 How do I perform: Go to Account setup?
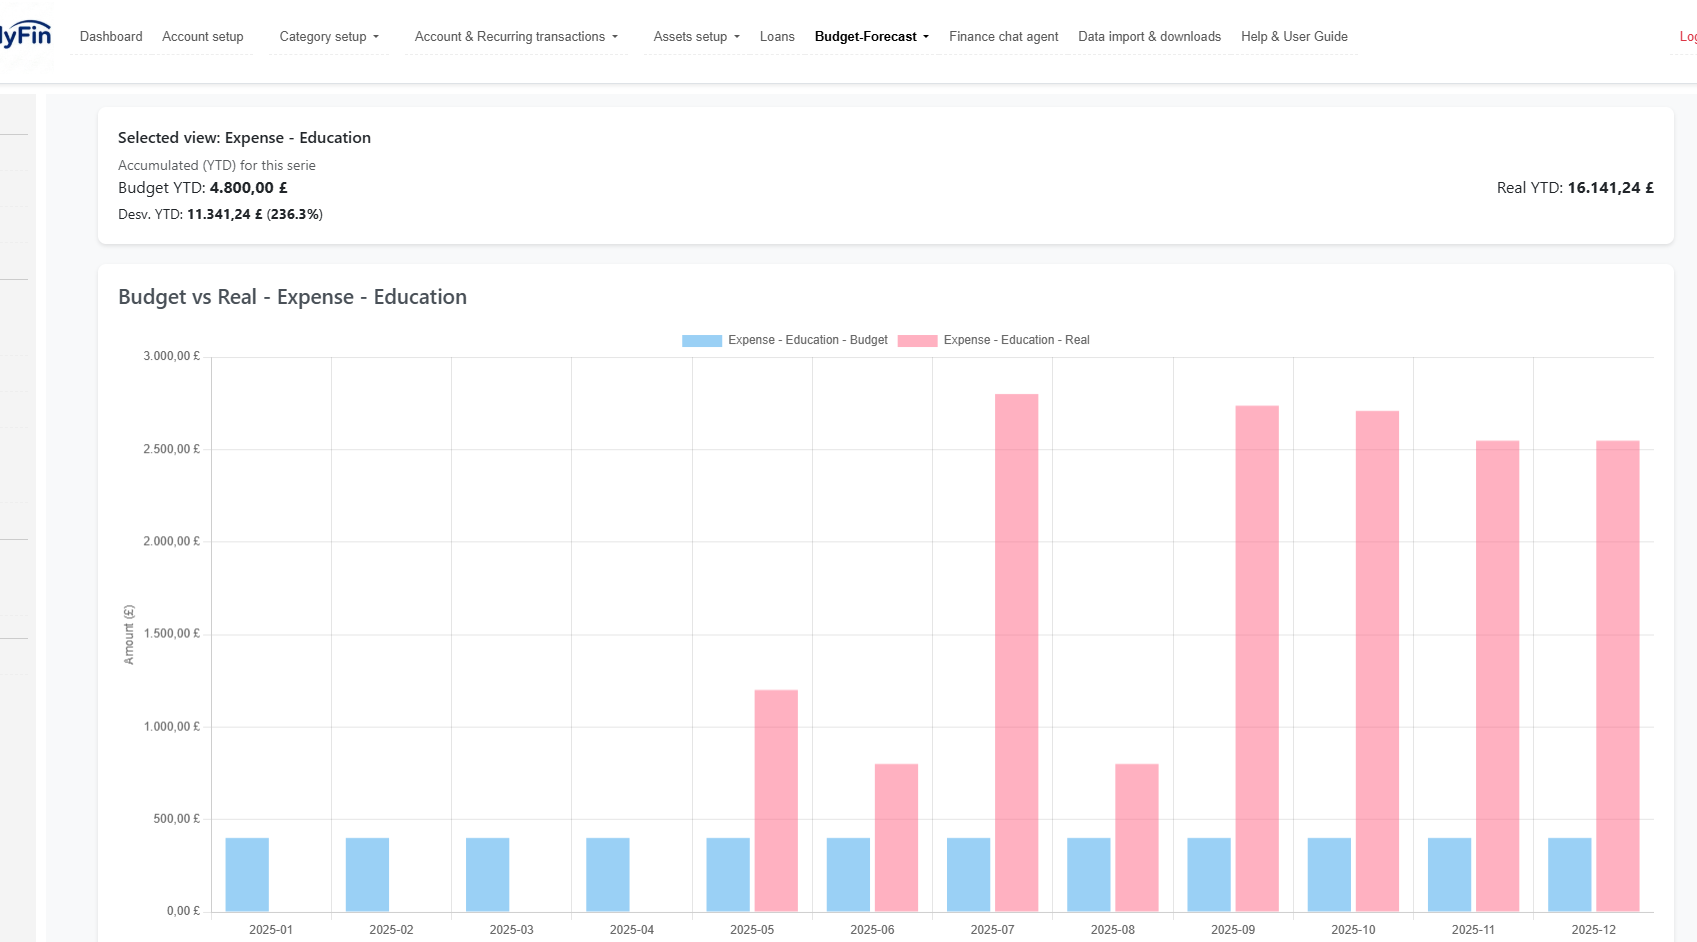tap(203, 36)
